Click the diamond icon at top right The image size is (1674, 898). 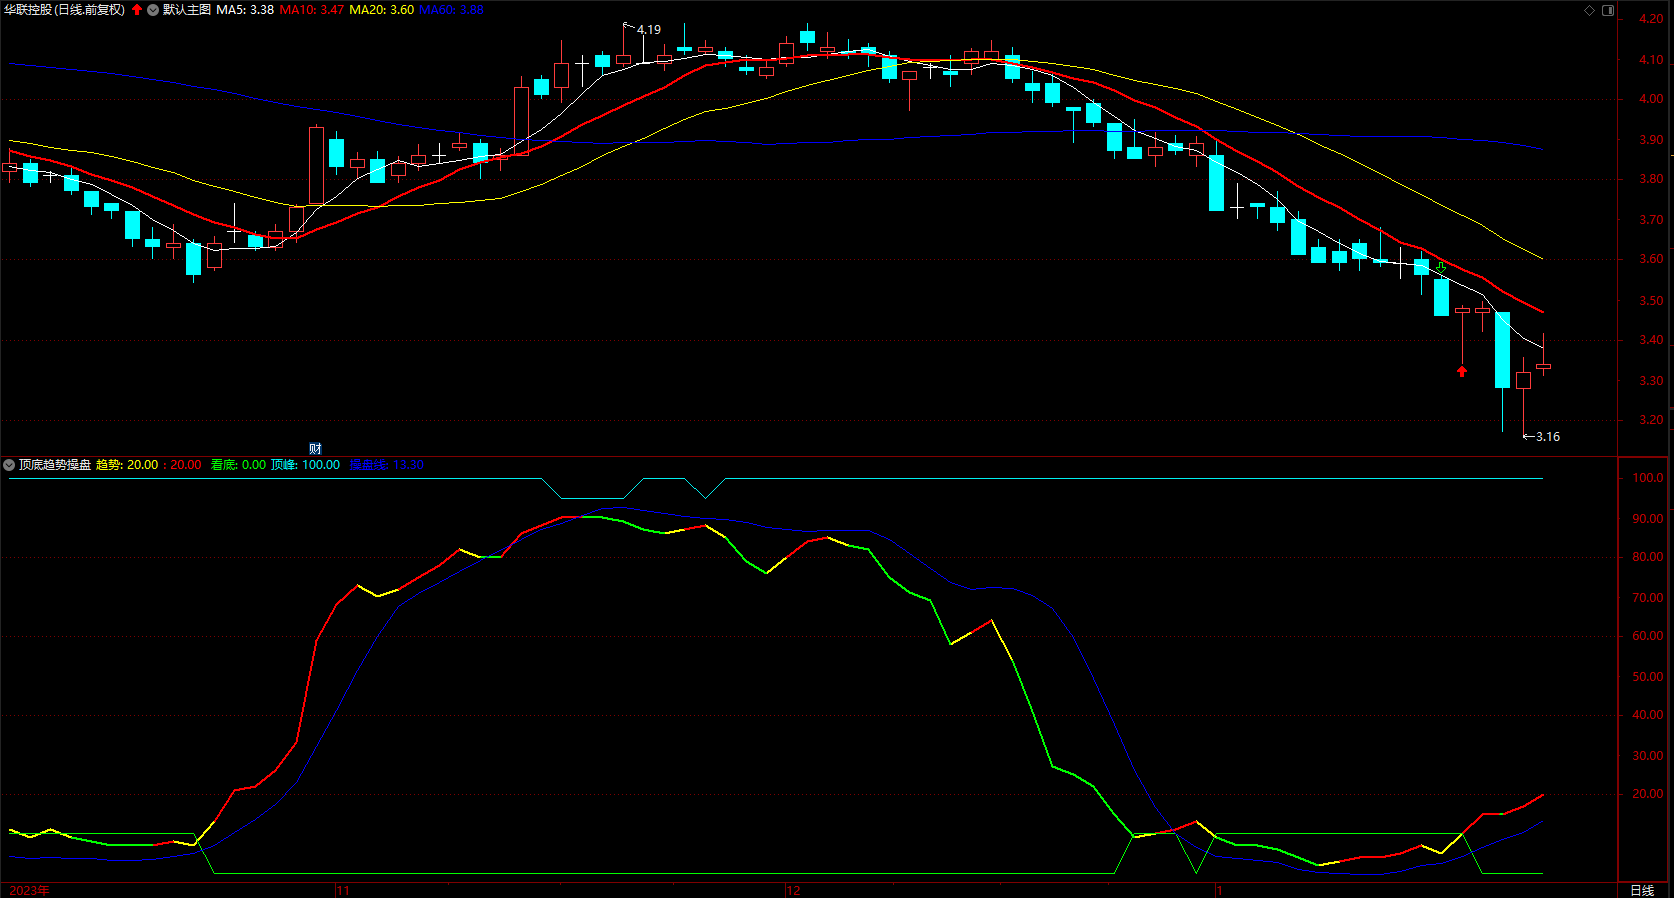pyautogui.click(x=1590, y=10)
